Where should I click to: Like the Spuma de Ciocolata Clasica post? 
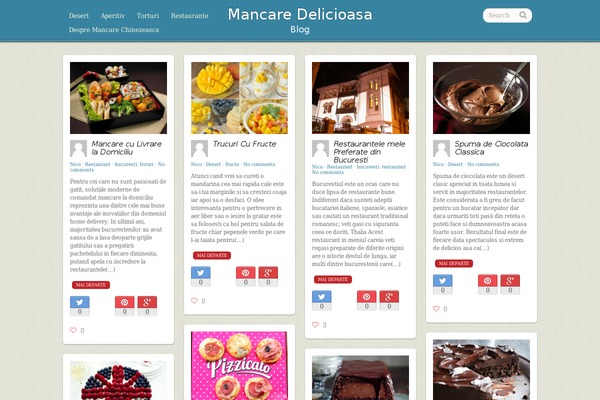click(x=436, y=309)
